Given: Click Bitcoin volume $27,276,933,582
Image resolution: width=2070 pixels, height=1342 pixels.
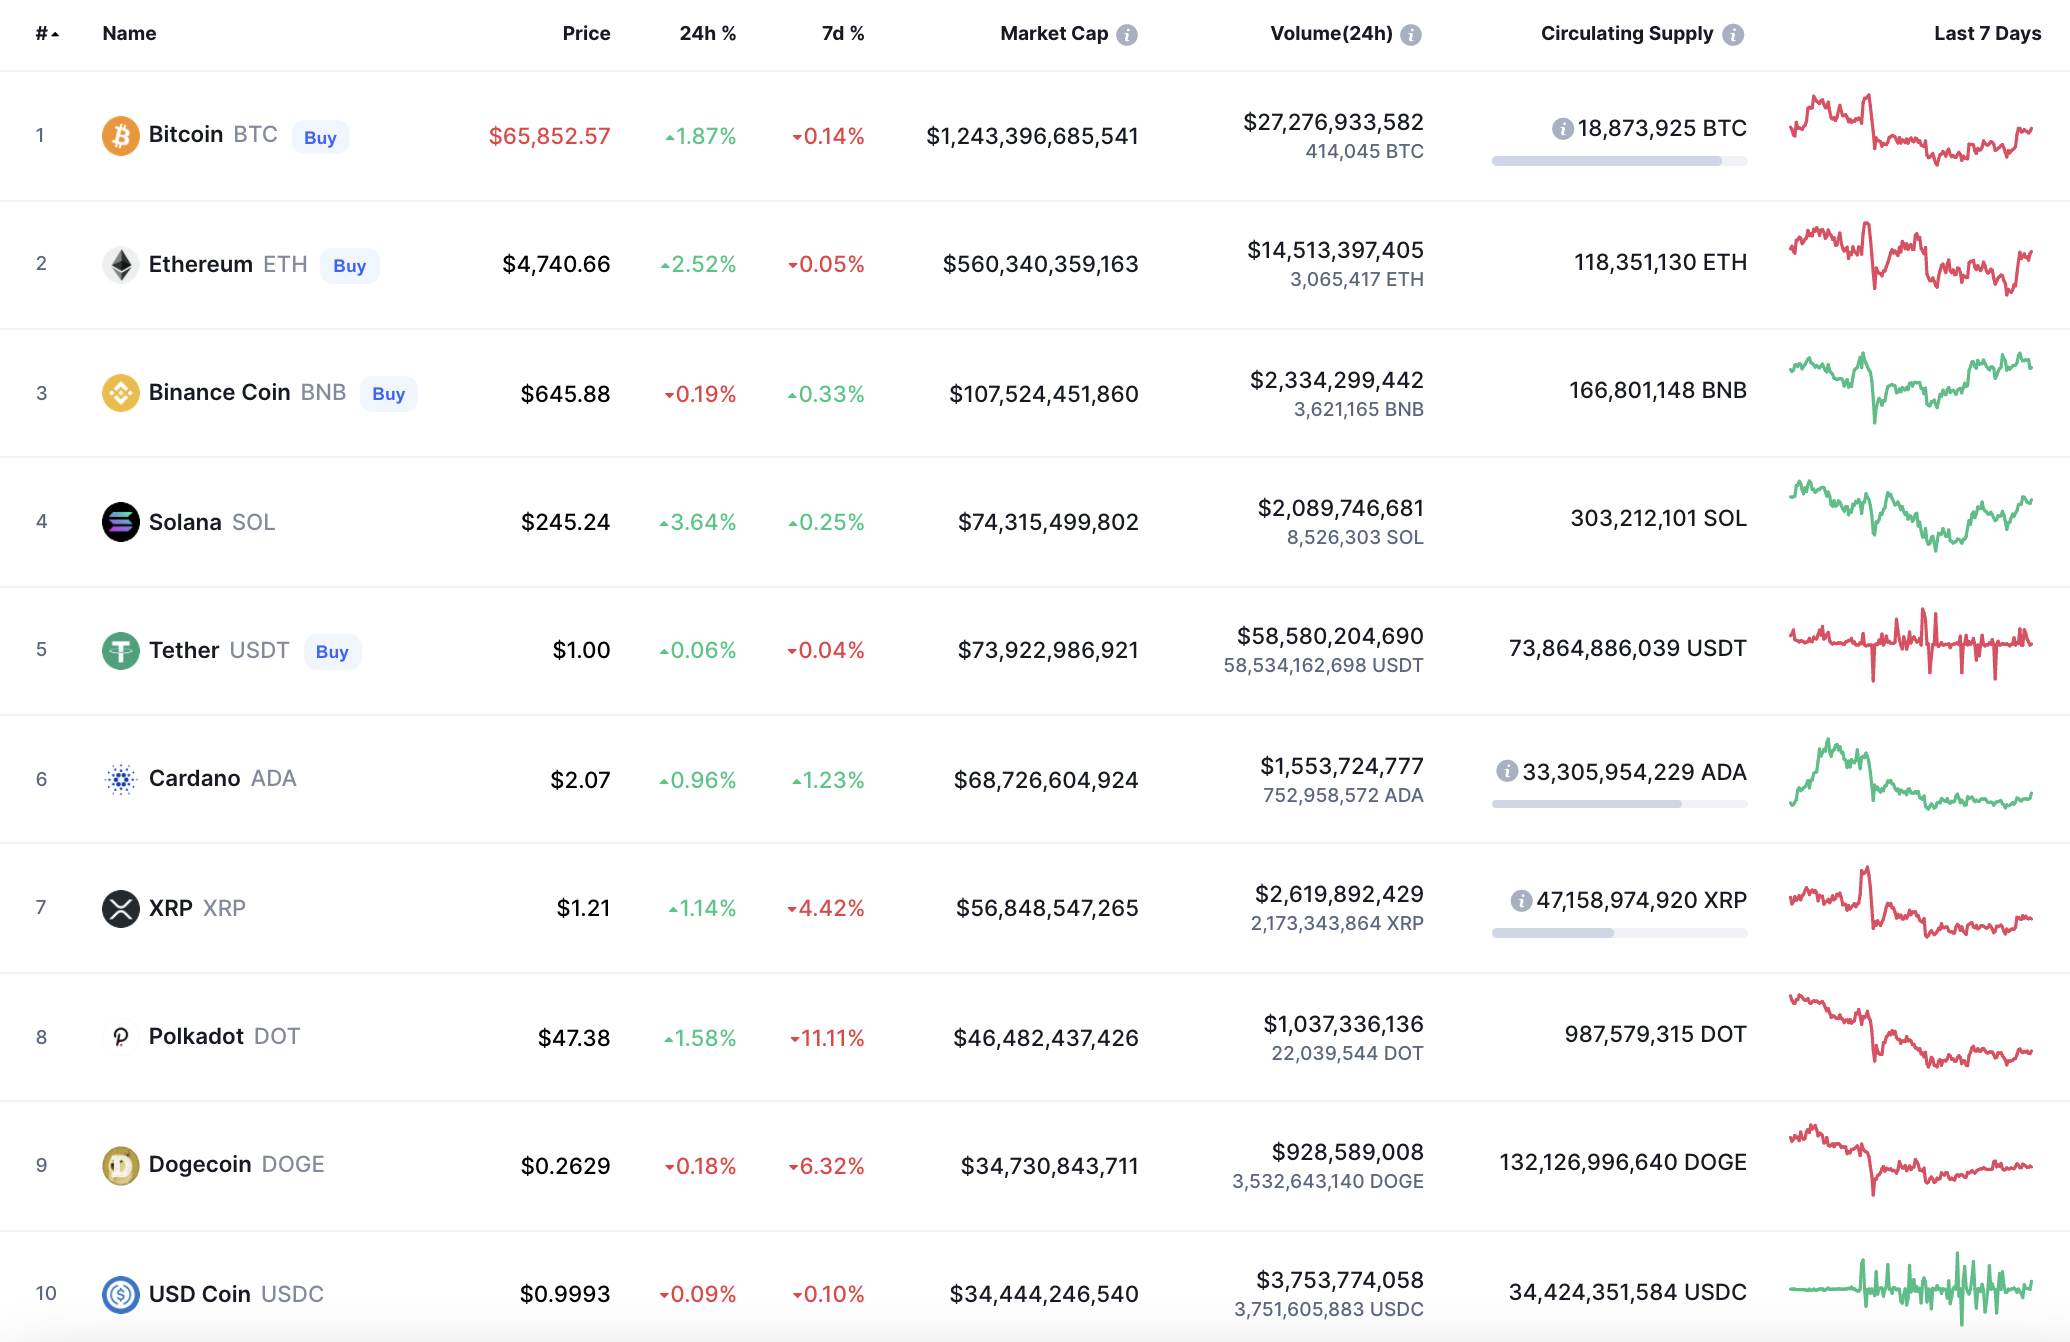Looking at the screenshot, I should [1333, 122].
